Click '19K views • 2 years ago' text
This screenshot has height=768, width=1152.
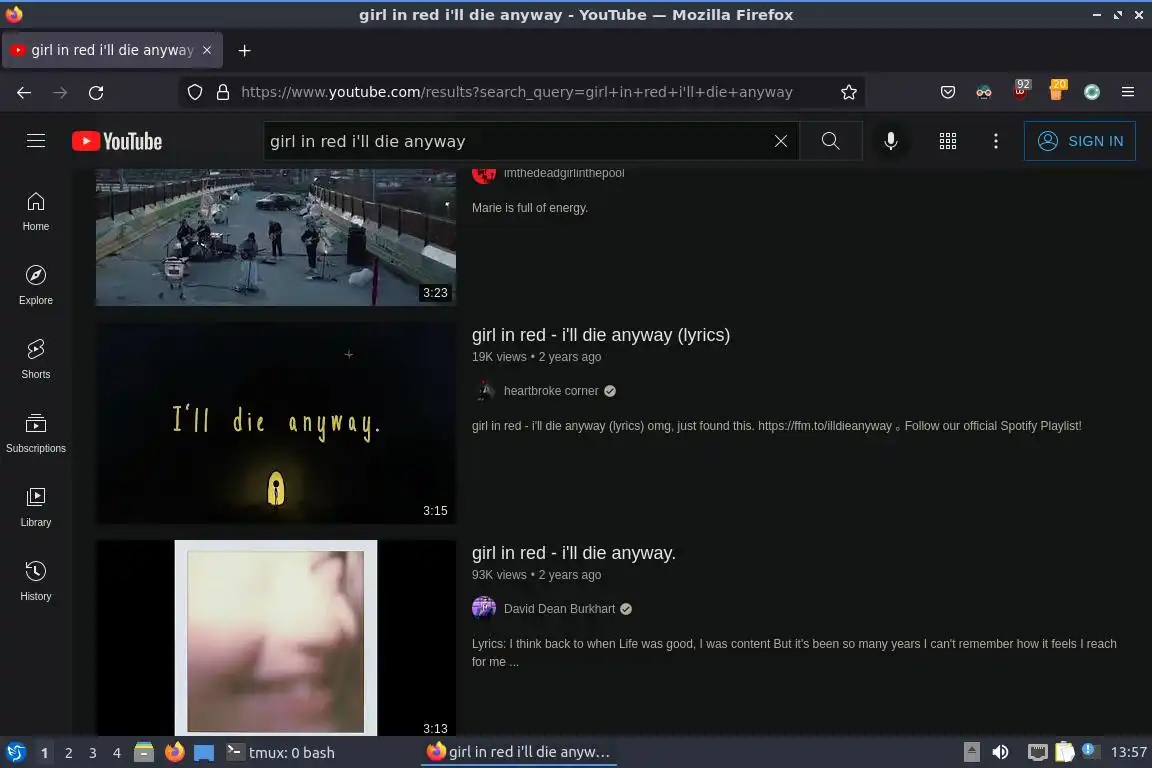point(536,356)
